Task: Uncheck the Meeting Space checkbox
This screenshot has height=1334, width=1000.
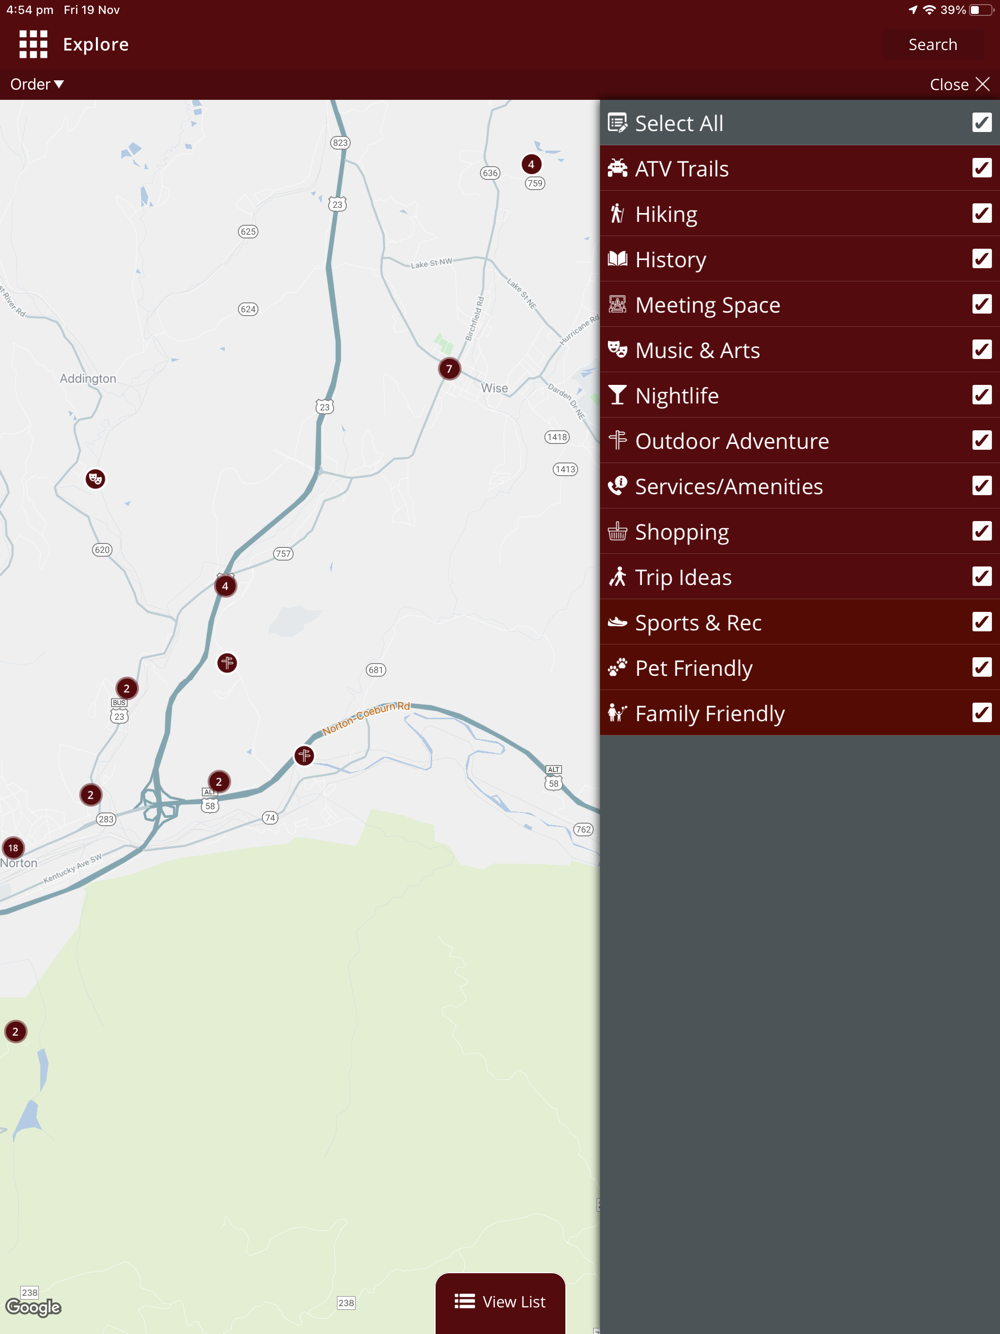Action: [x=982, y=304]
